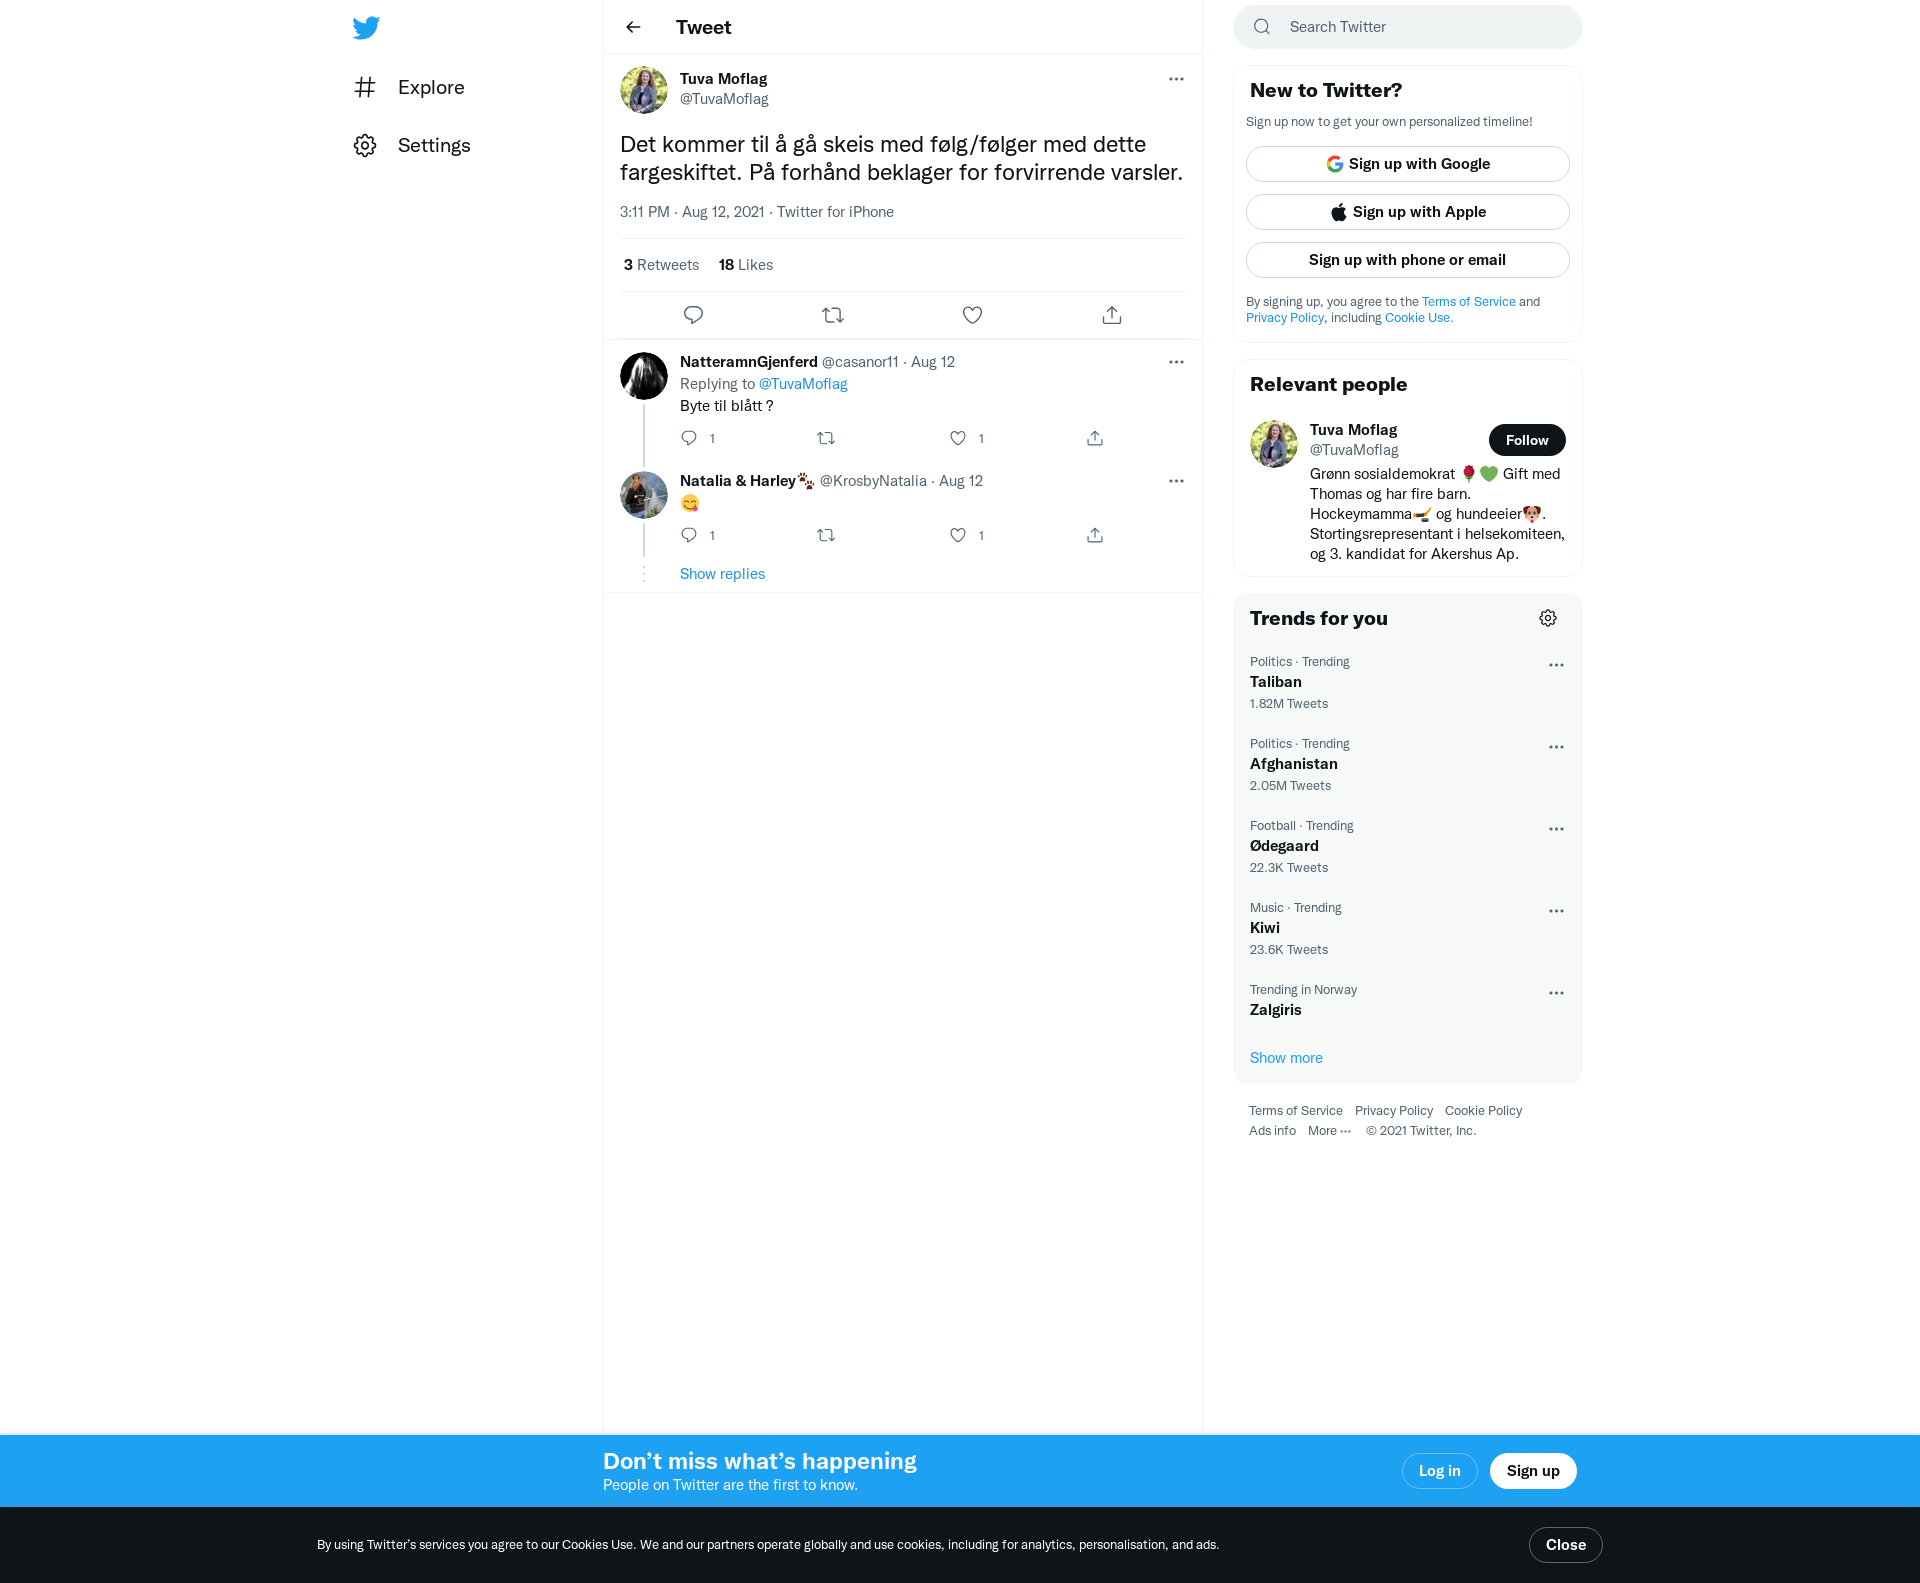The height and width of the screenshot is (1583, 1920).
Task: Open footer Privacy Policy link
Action: point(1394,1111)
